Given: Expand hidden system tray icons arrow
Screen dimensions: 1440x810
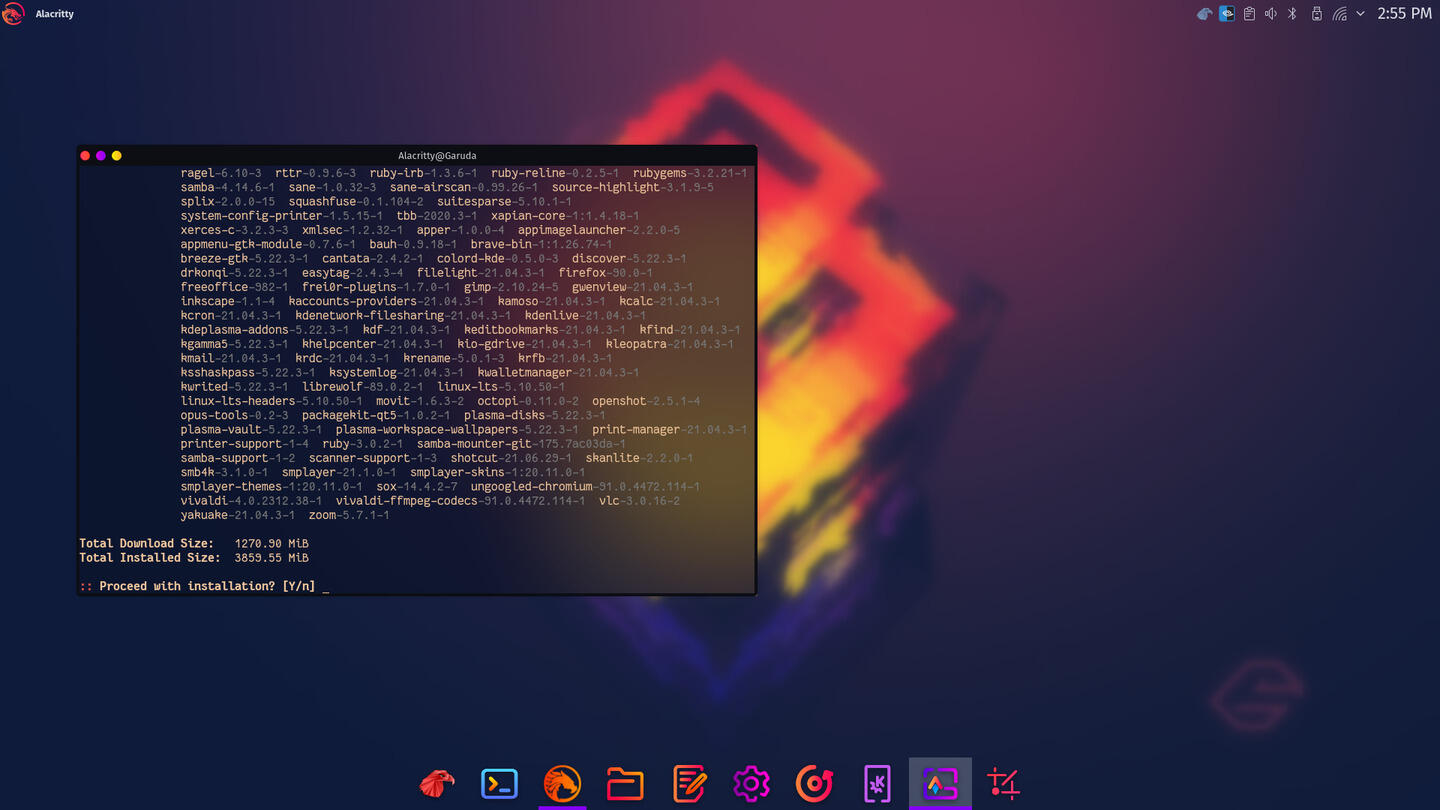Looking at the screenshot, I should point(1360,14).
